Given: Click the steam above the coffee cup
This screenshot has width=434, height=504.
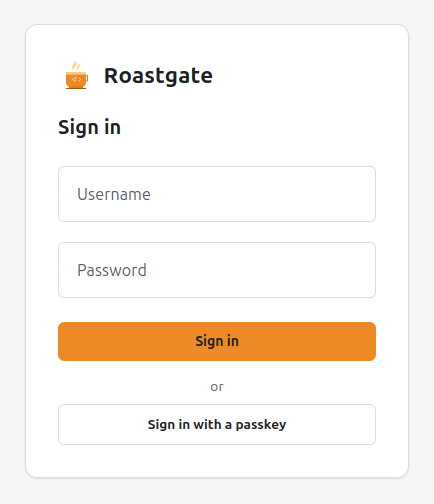Looking at the screenshot, I should [76, 65].
